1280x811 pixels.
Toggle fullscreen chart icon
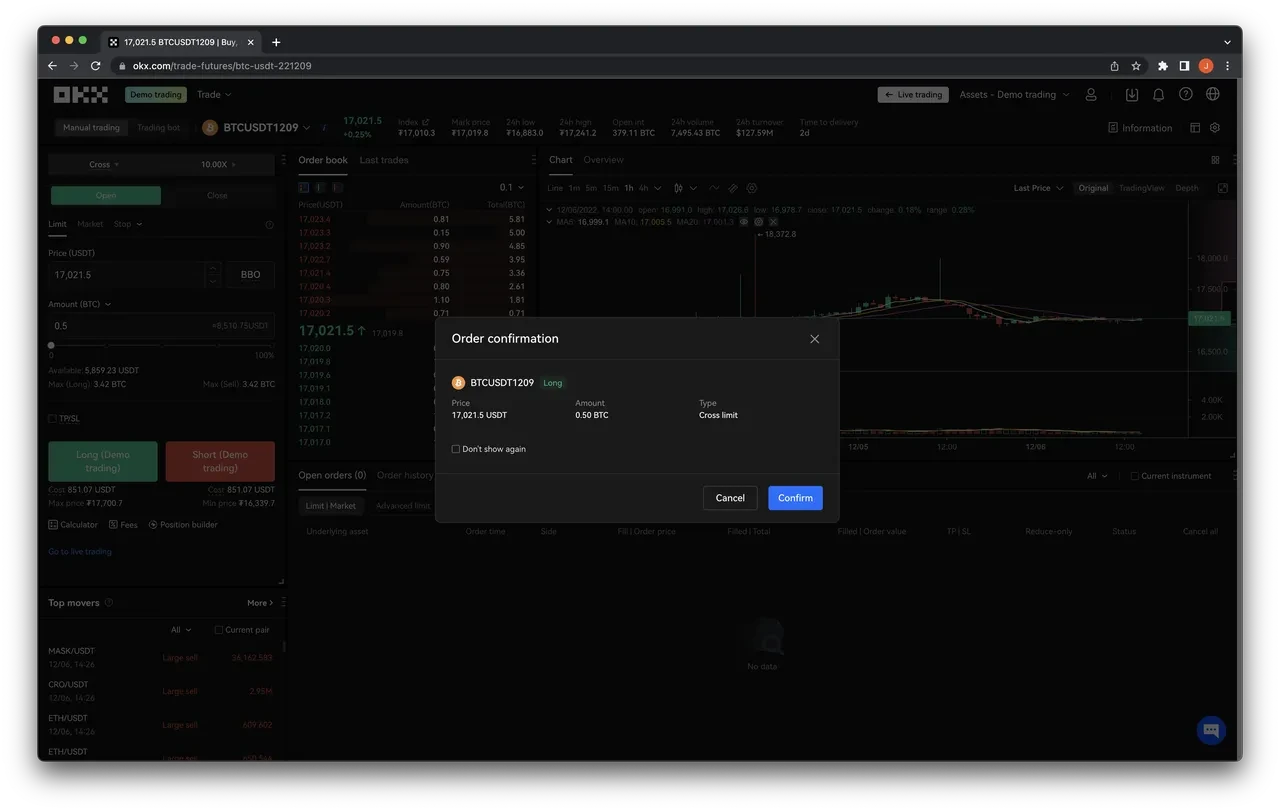[1222, 188]
